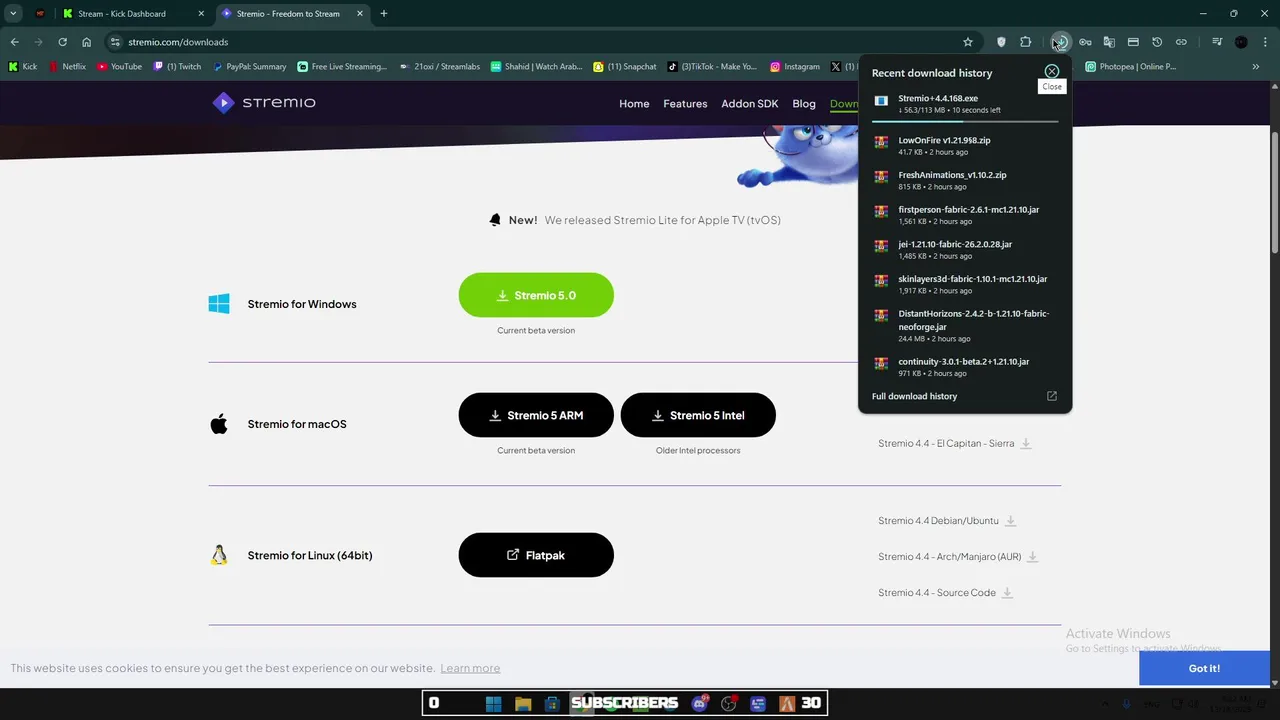Screen dimensions: 1280x720
Task: Download Stremio 5 Intel for macOS
Action: 698,415
